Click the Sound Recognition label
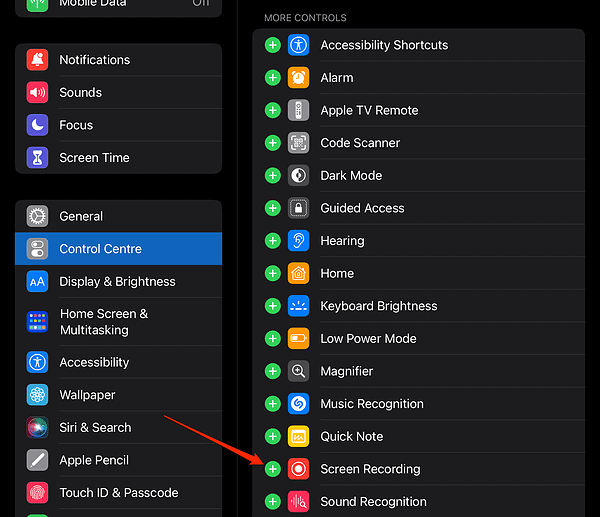 tap(373, 502)
